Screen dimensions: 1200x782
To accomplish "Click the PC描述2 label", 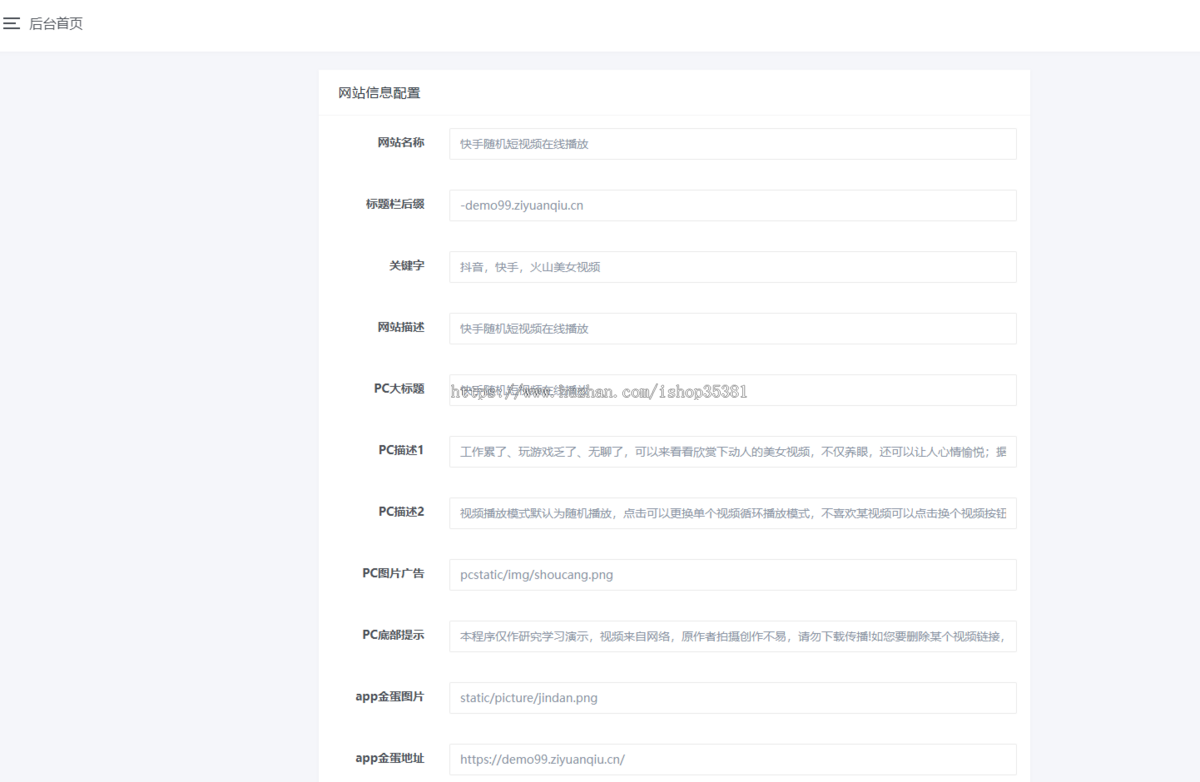I will click(401, 512).
